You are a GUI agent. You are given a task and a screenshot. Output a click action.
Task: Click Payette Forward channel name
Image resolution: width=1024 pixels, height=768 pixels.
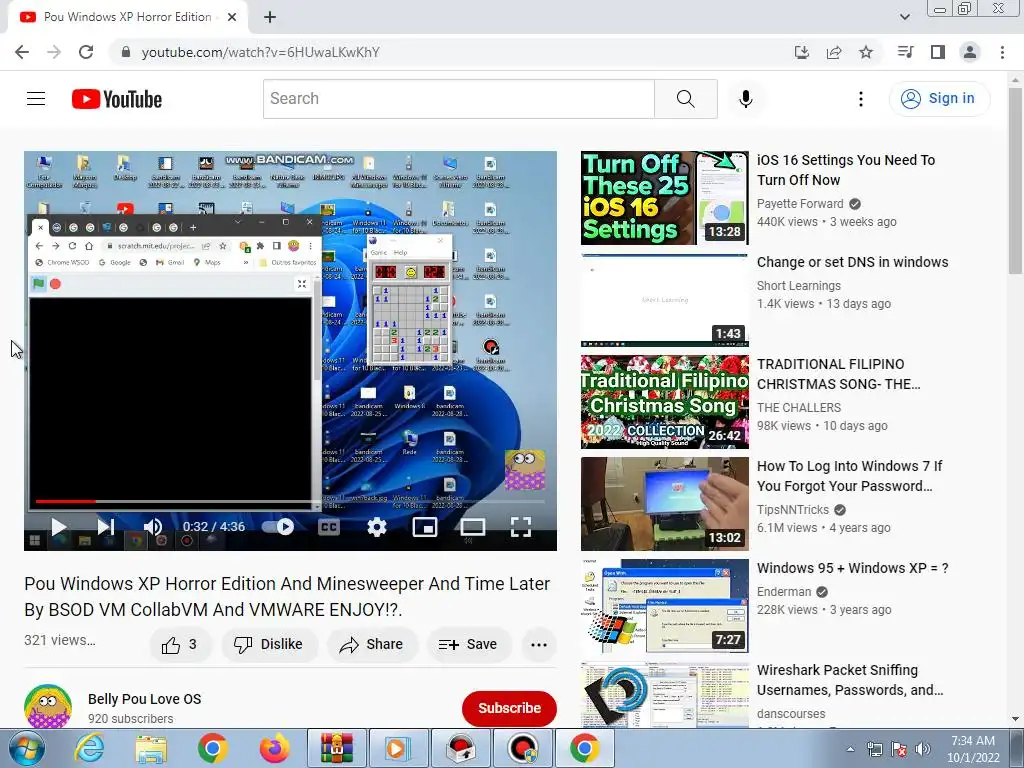point(800,204)
